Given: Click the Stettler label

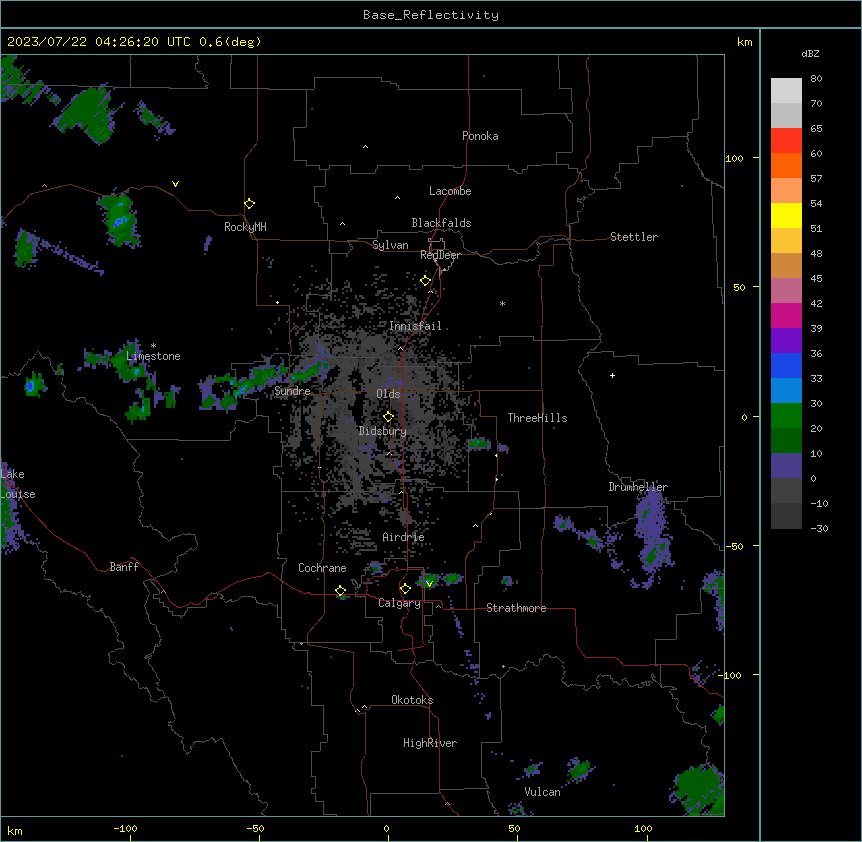Looking at the screenshot, I should click(x=634, y=237).
